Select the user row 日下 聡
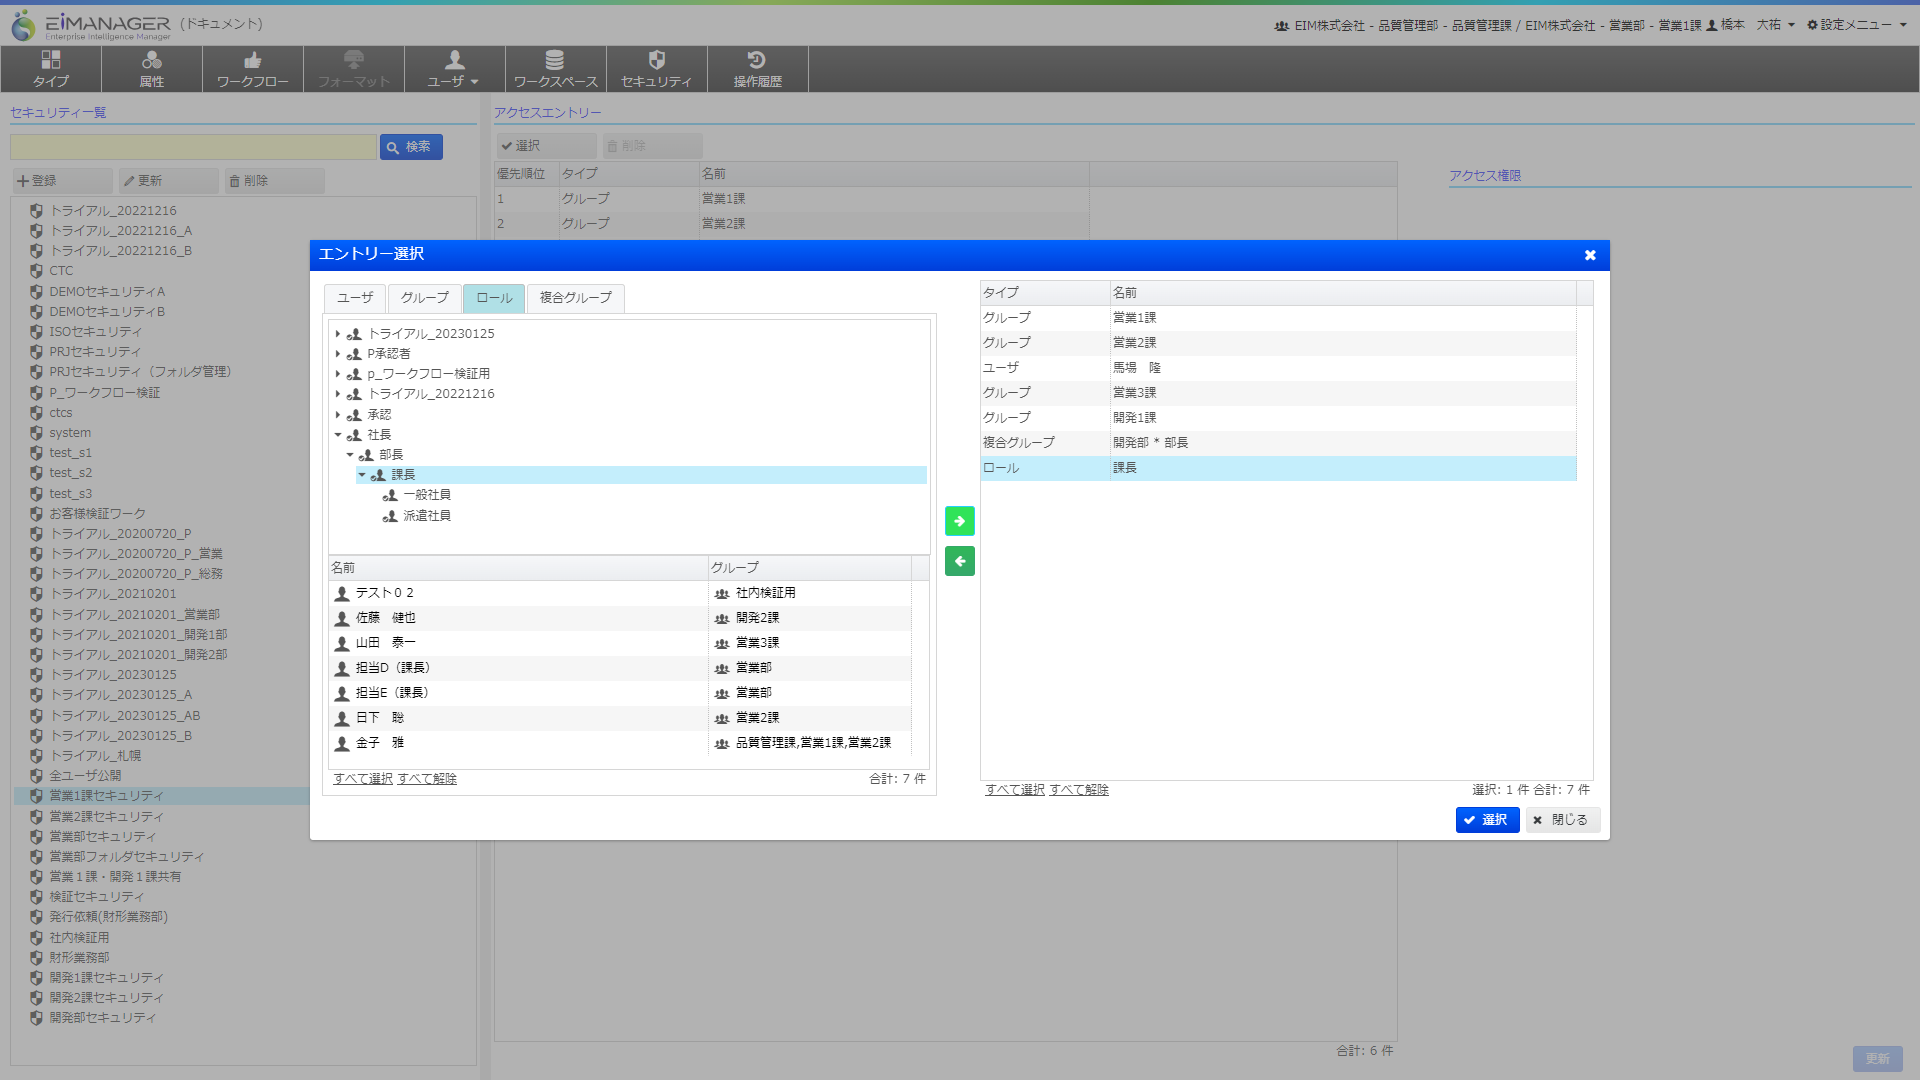Viewport: 1920px width, 1080px height. pyautogui.click(x=620, y=718)
